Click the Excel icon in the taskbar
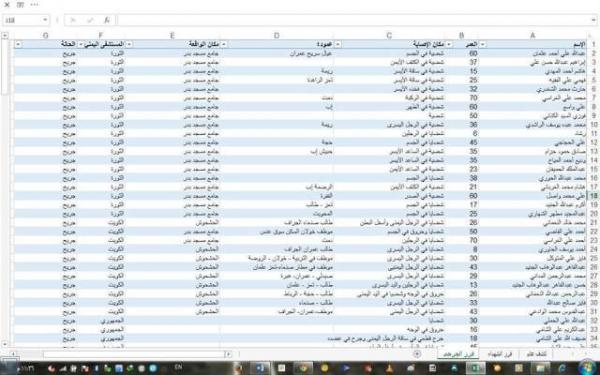The image size is (600, 375). click(476, 368)
